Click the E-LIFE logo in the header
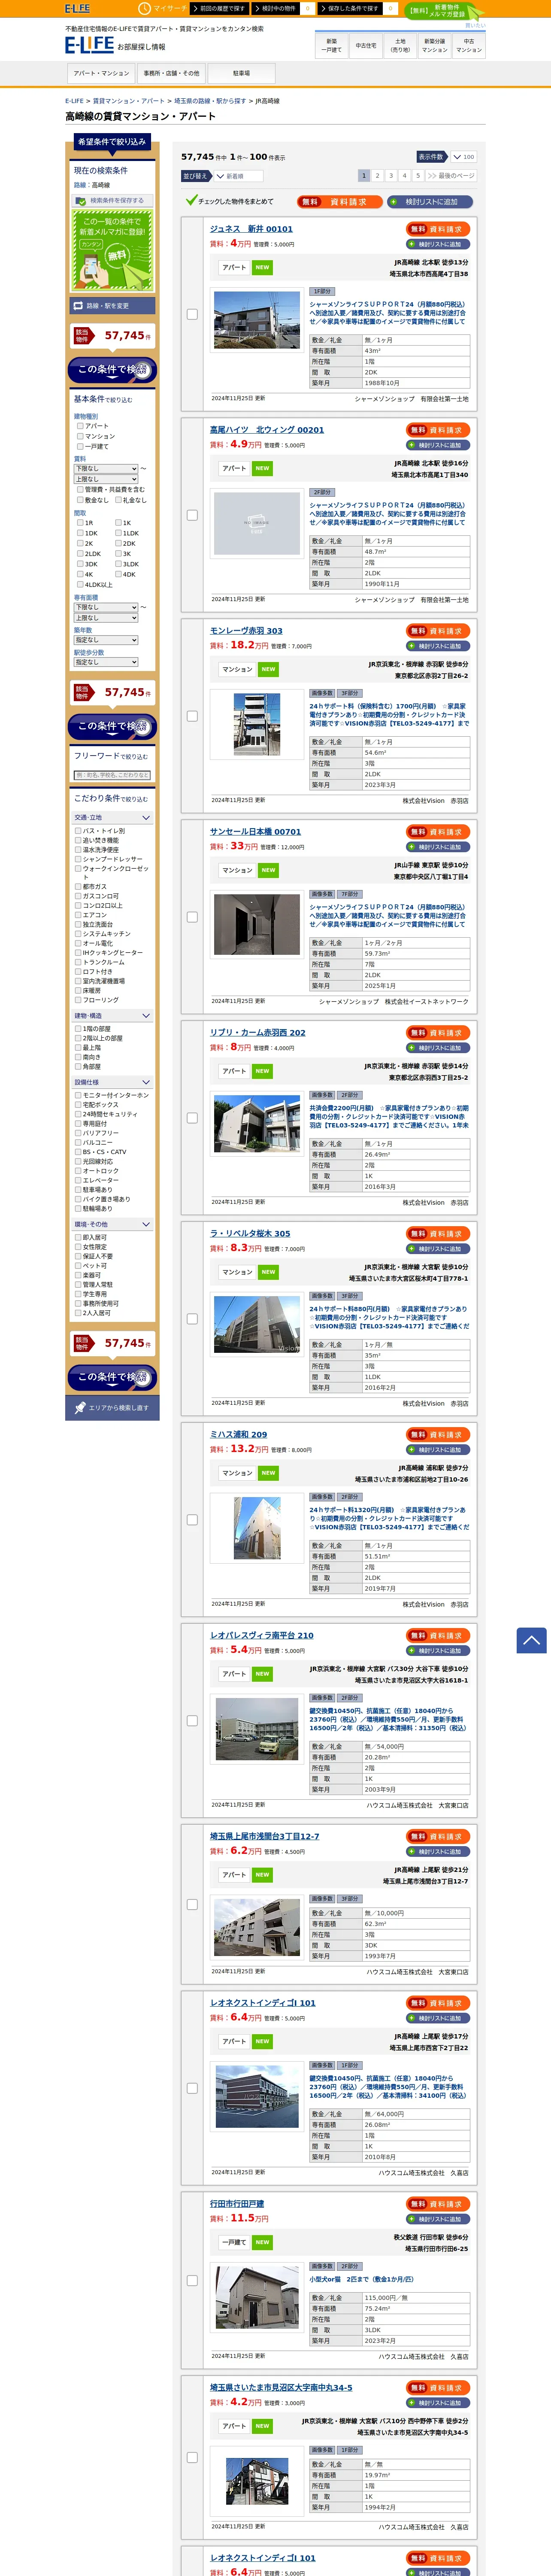Screen dimensions: 551x2576 (x=89, y=45)
